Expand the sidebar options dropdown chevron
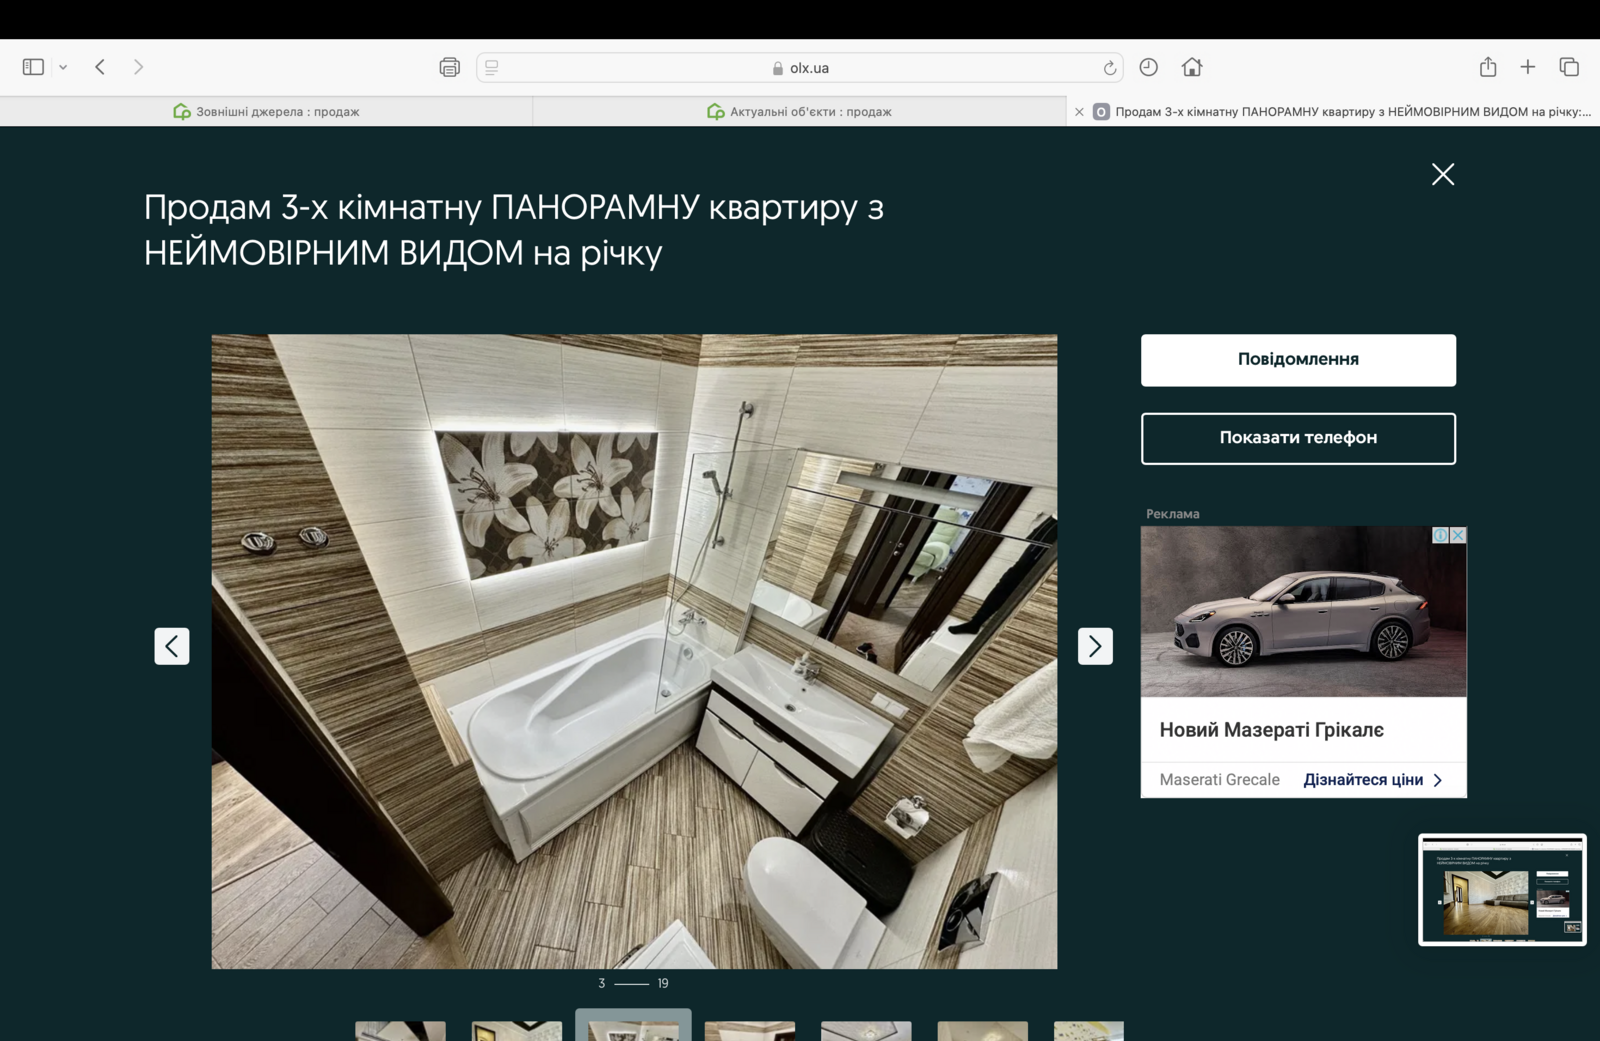 pyautogui.click(x=63, y=67)
